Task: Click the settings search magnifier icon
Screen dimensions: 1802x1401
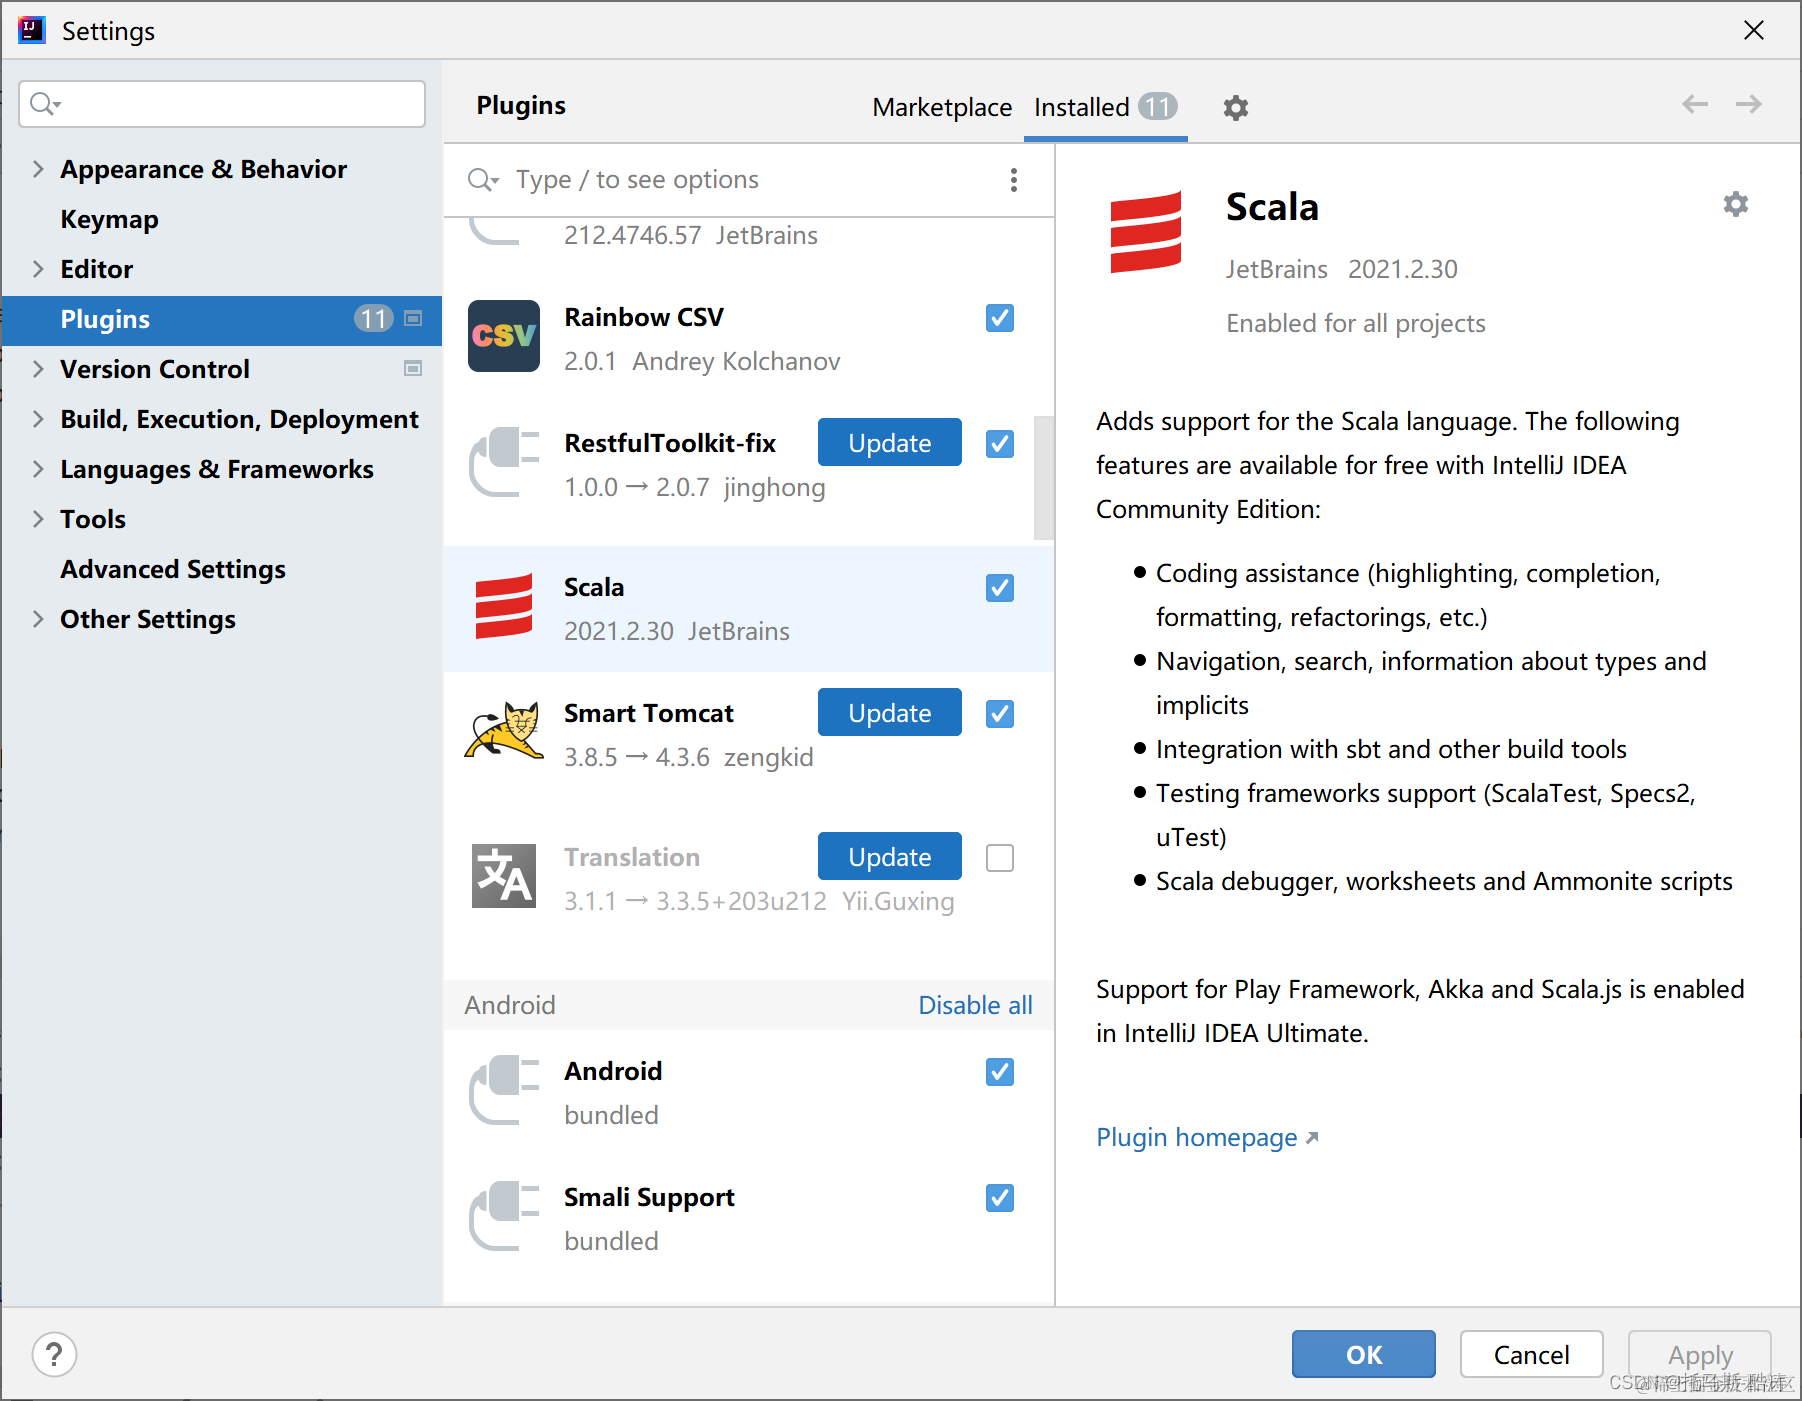Action: click(x=45, y=104)
